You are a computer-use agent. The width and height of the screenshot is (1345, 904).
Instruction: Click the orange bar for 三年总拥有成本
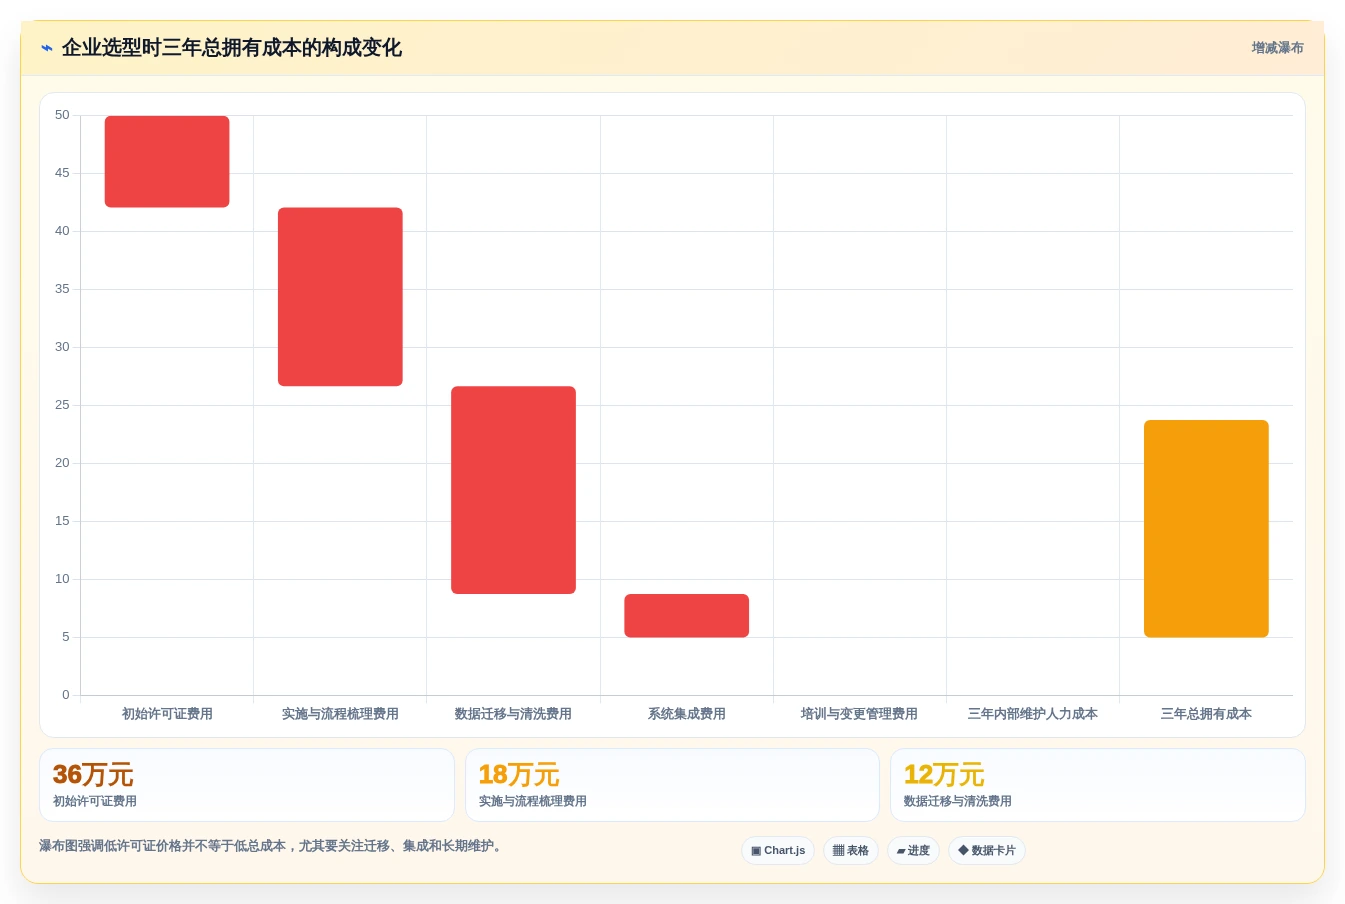pos(1206,529)
